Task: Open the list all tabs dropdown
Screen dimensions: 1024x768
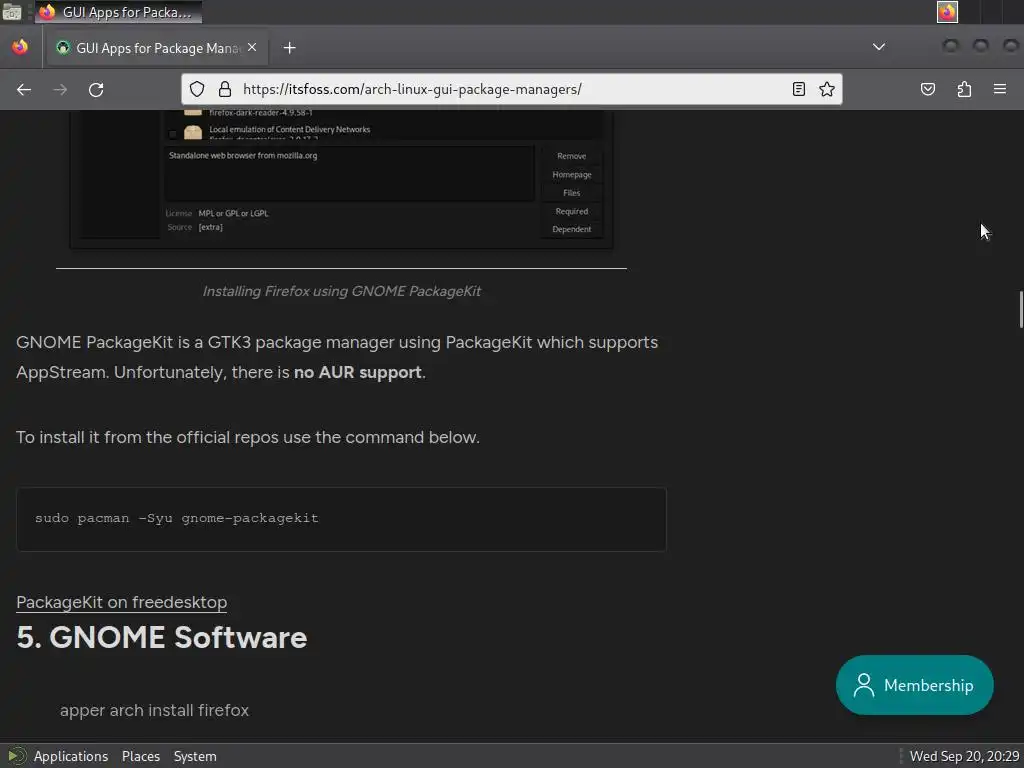Action: [879, 47]
